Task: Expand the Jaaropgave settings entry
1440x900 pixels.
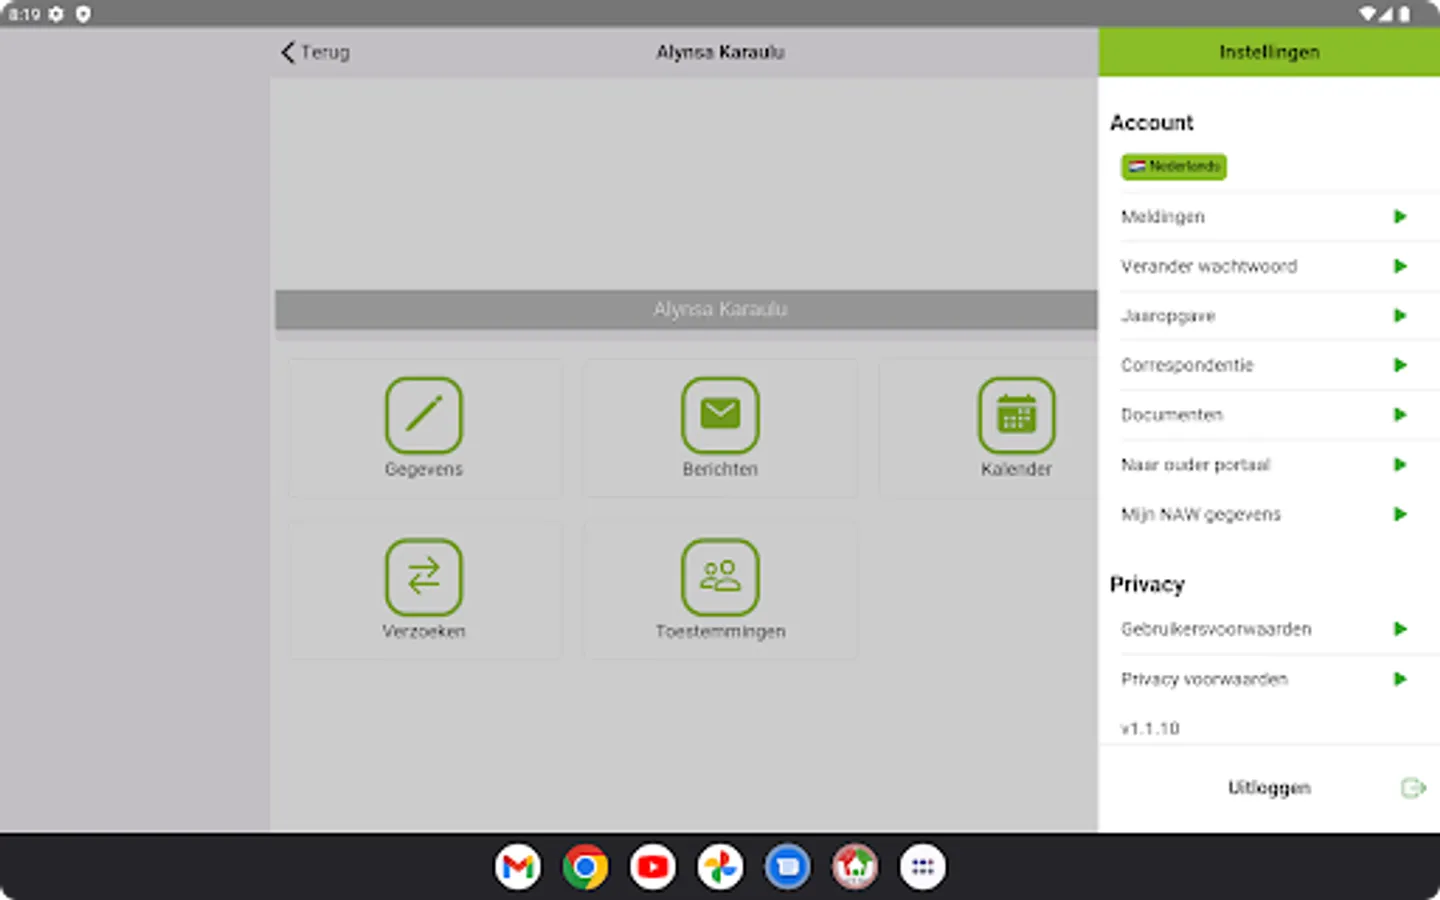Action: point(1270,315)
